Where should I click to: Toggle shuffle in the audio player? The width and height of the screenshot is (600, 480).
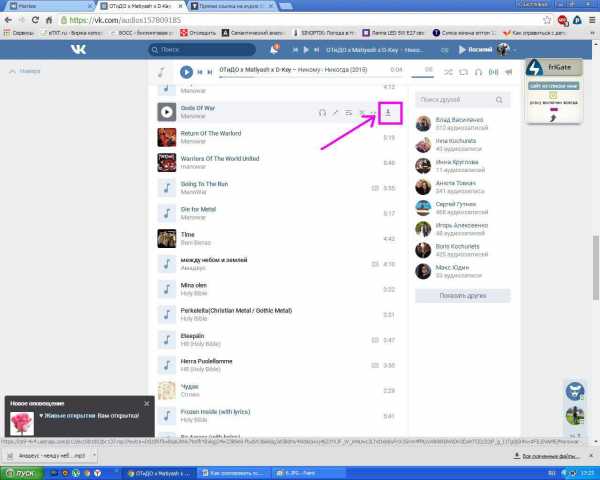[x=448, y=72]
